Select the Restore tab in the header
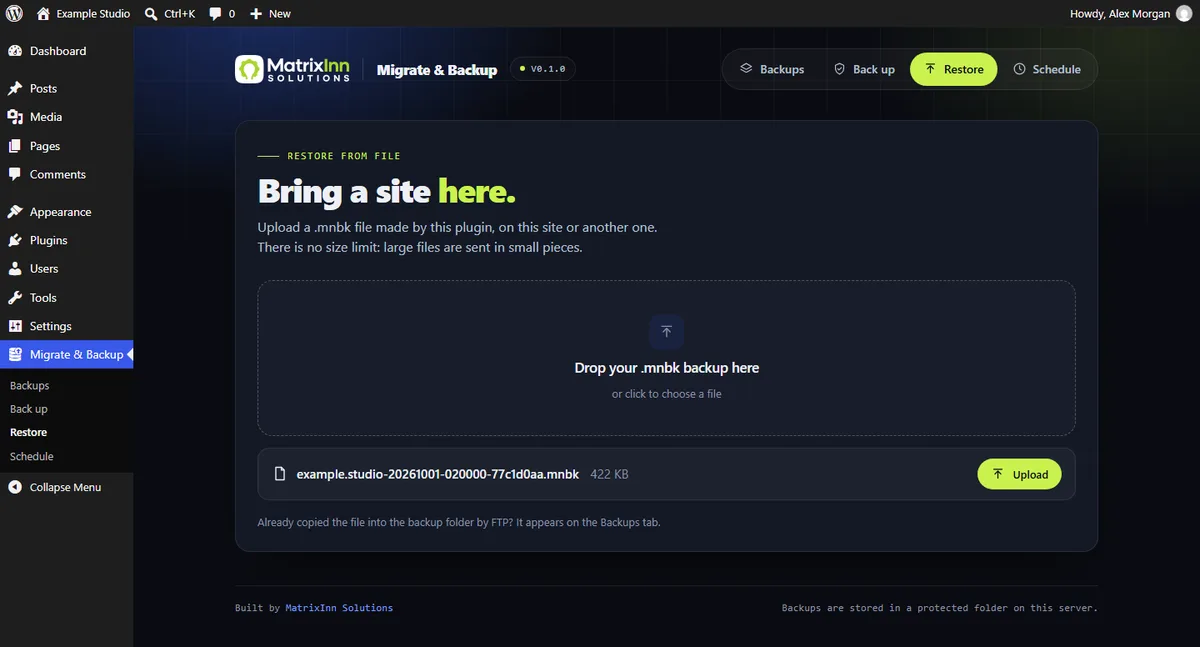The image size is (1200, 647). coord(954,69)
